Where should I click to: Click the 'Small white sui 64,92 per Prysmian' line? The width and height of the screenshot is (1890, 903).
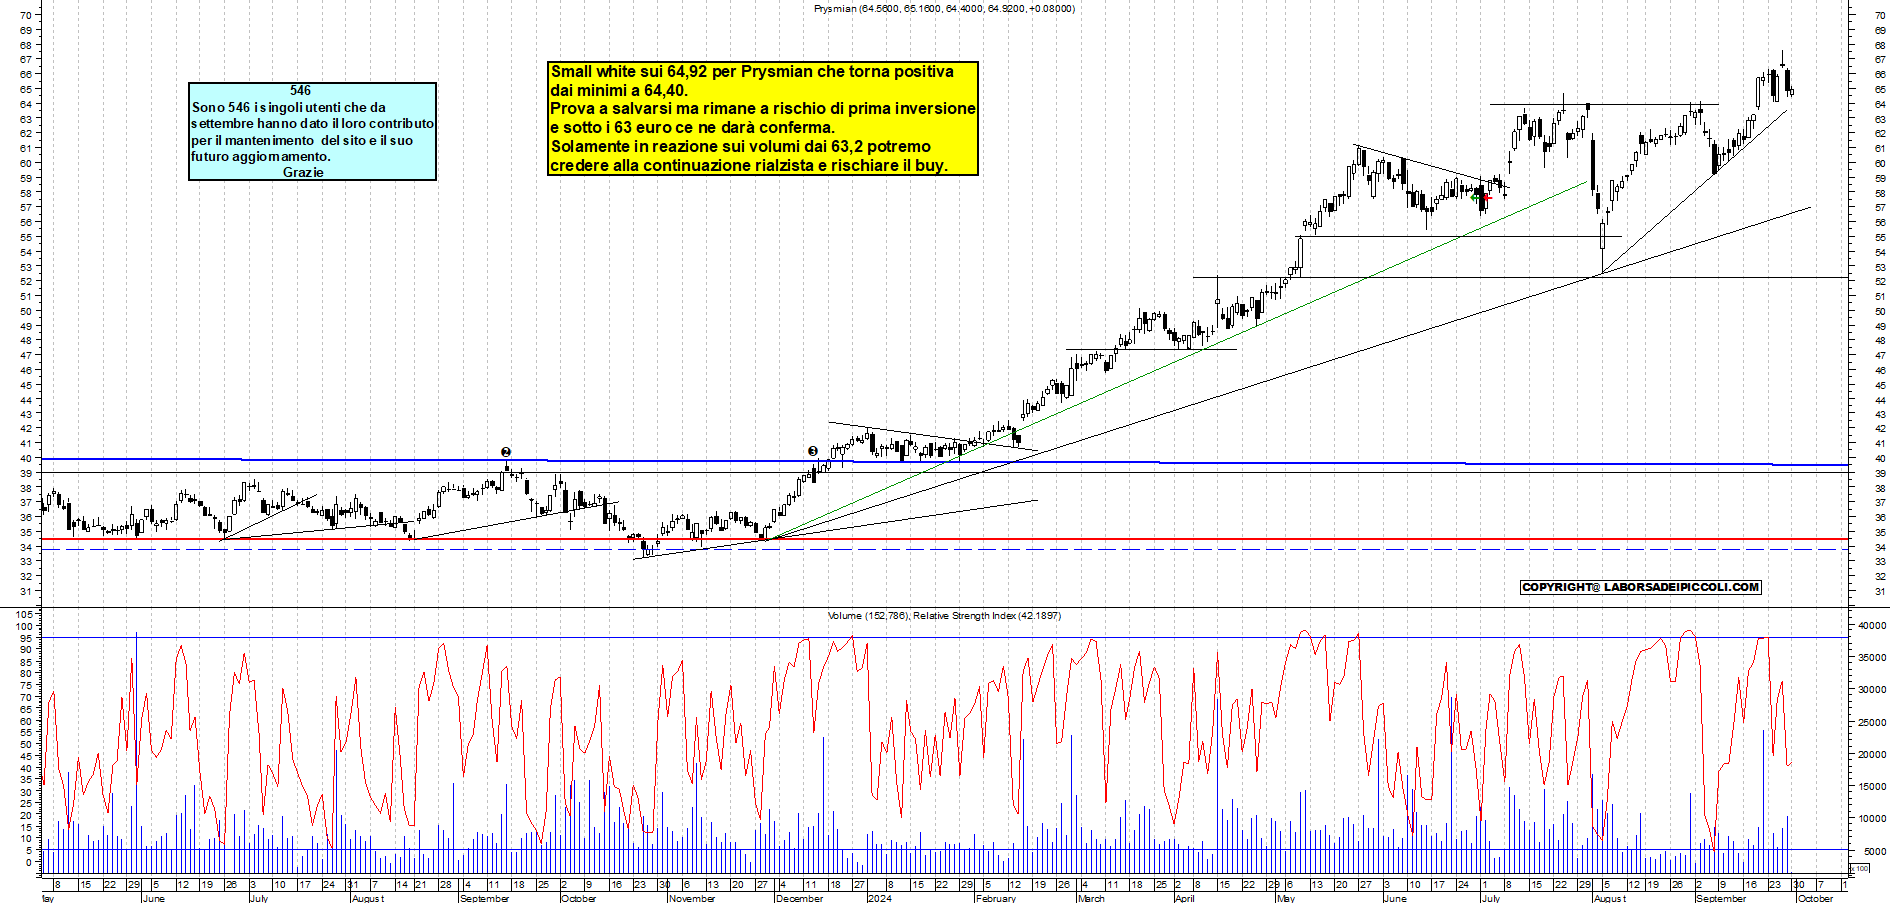(x=752, y=72)
